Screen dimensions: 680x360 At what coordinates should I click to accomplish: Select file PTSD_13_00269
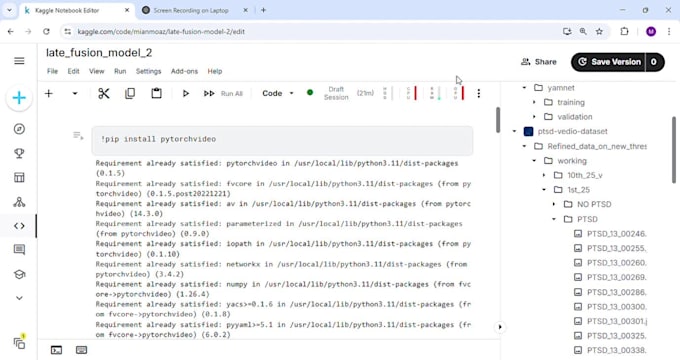pyautogui.click(x=611, y=277)
